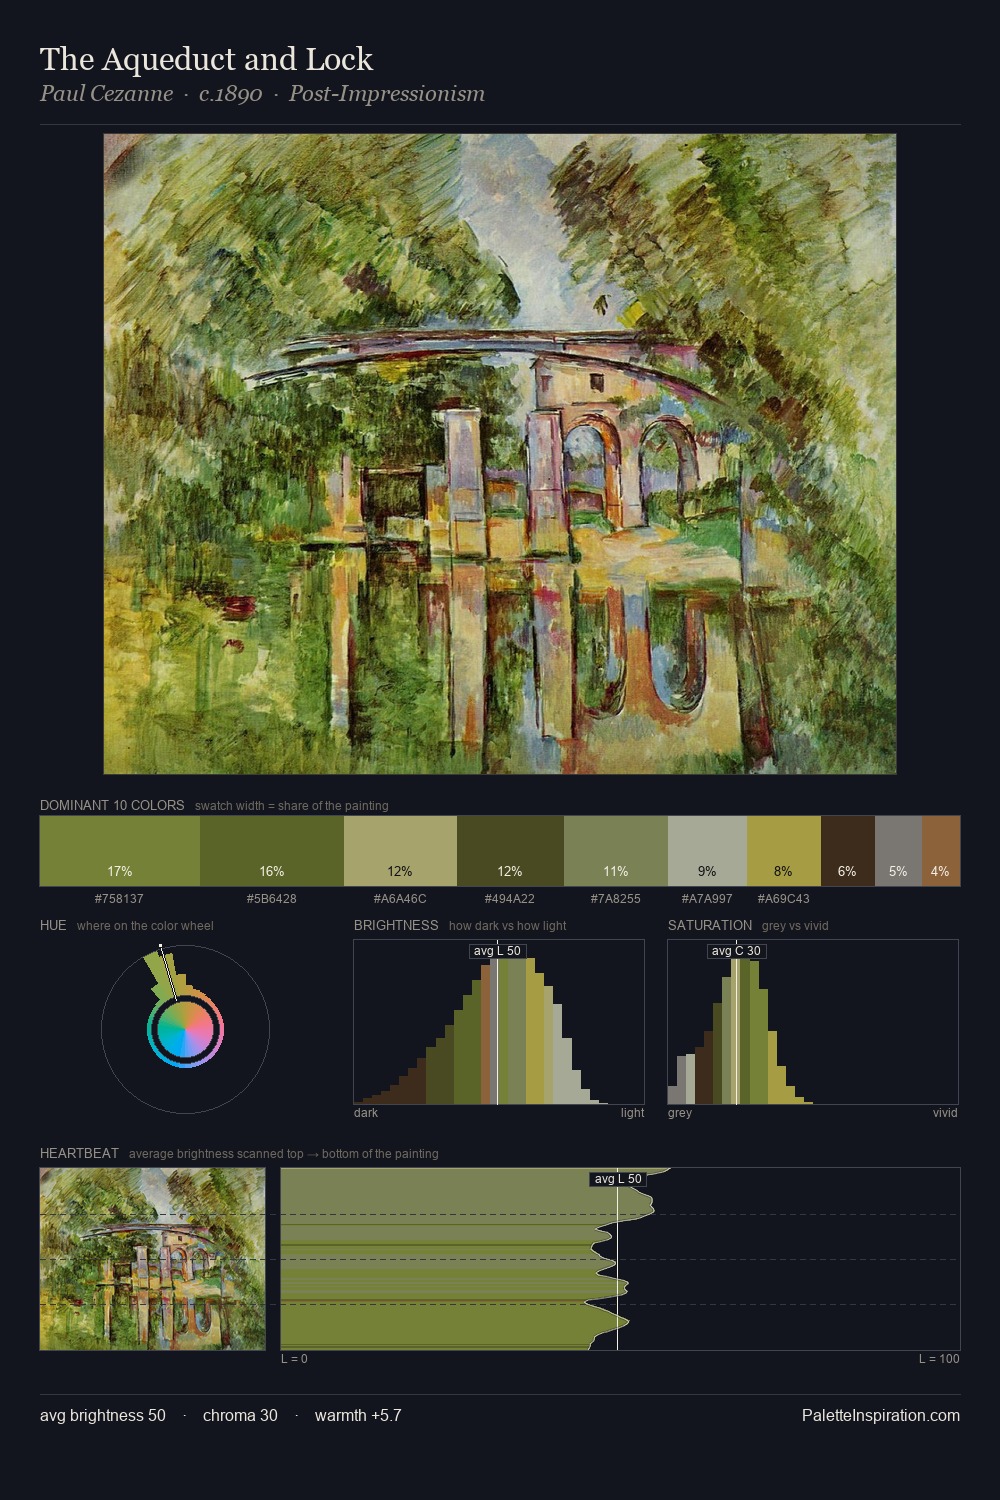Image resolution: width=1000 pixels, height=1500 pixels.
Task: Click the hex code #A69C43
Action: click(784, 899)
